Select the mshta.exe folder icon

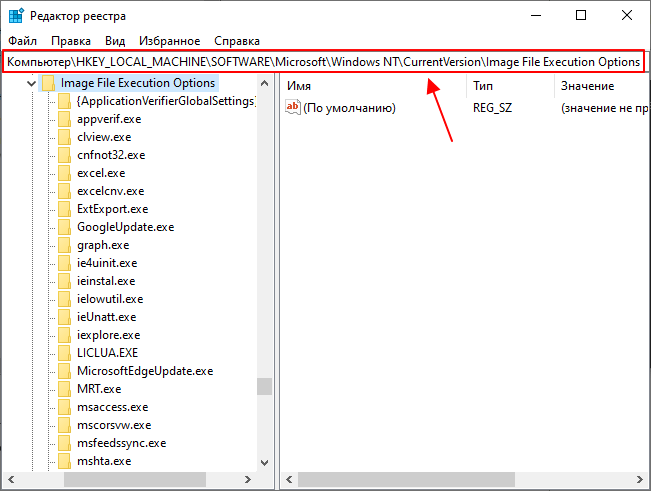tap(64, 461)
